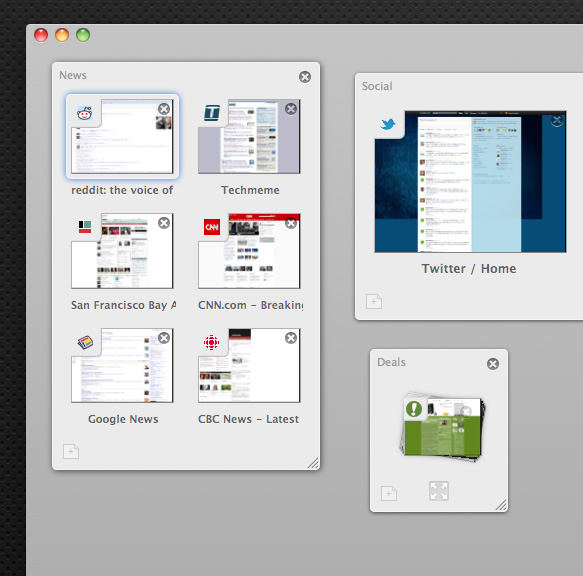The width and height of the screenshot is (583, 576).
Task: Close the Deals tab group
Action: (x=493, y=364)
